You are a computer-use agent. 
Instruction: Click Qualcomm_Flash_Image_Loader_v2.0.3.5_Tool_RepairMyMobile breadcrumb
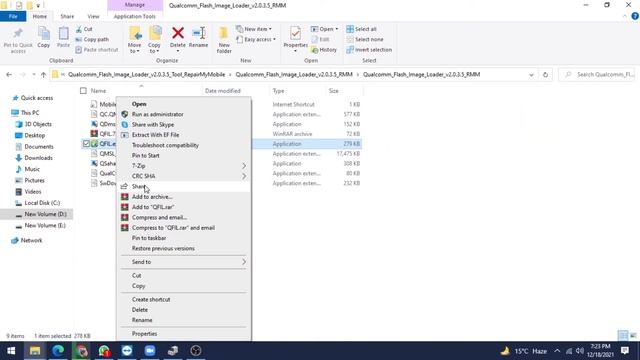(x=147, y=75)
